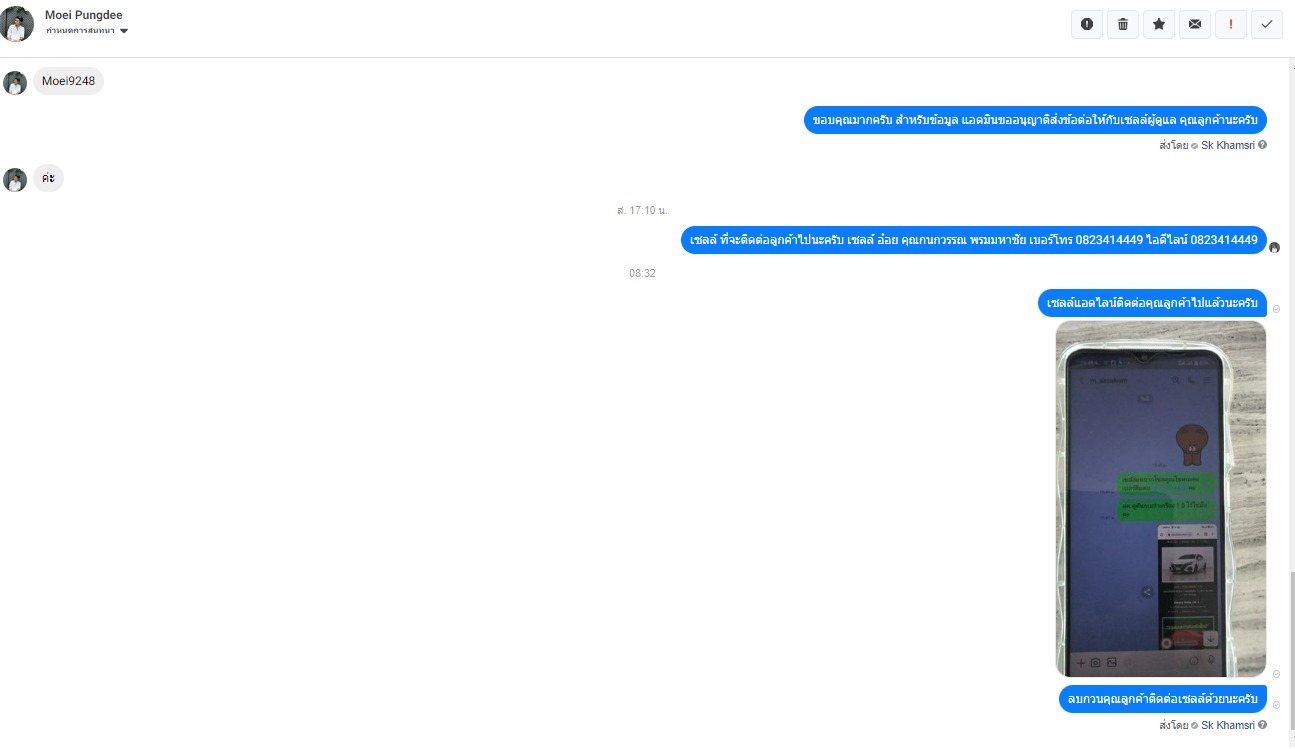1295x749 pixels.
Task: Delete conversation using the trash icon
Action: pos(1123,24)
